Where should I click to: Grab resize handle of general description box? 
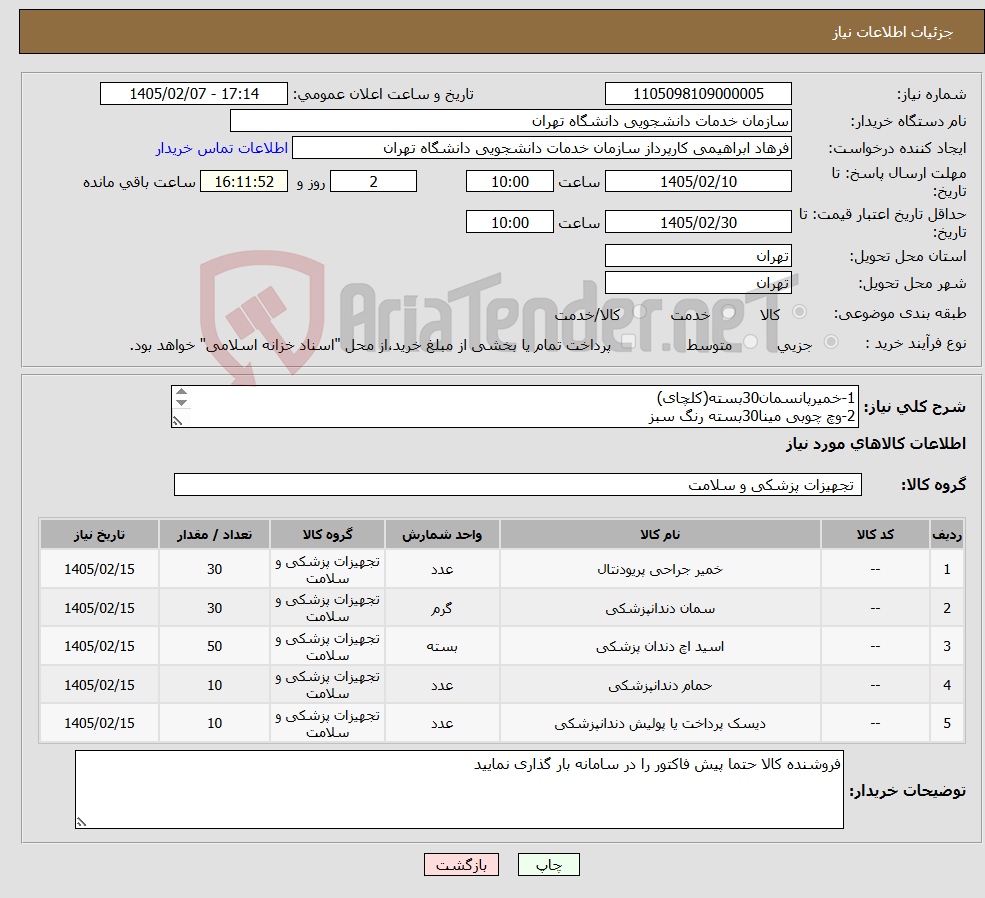point(177,421)
